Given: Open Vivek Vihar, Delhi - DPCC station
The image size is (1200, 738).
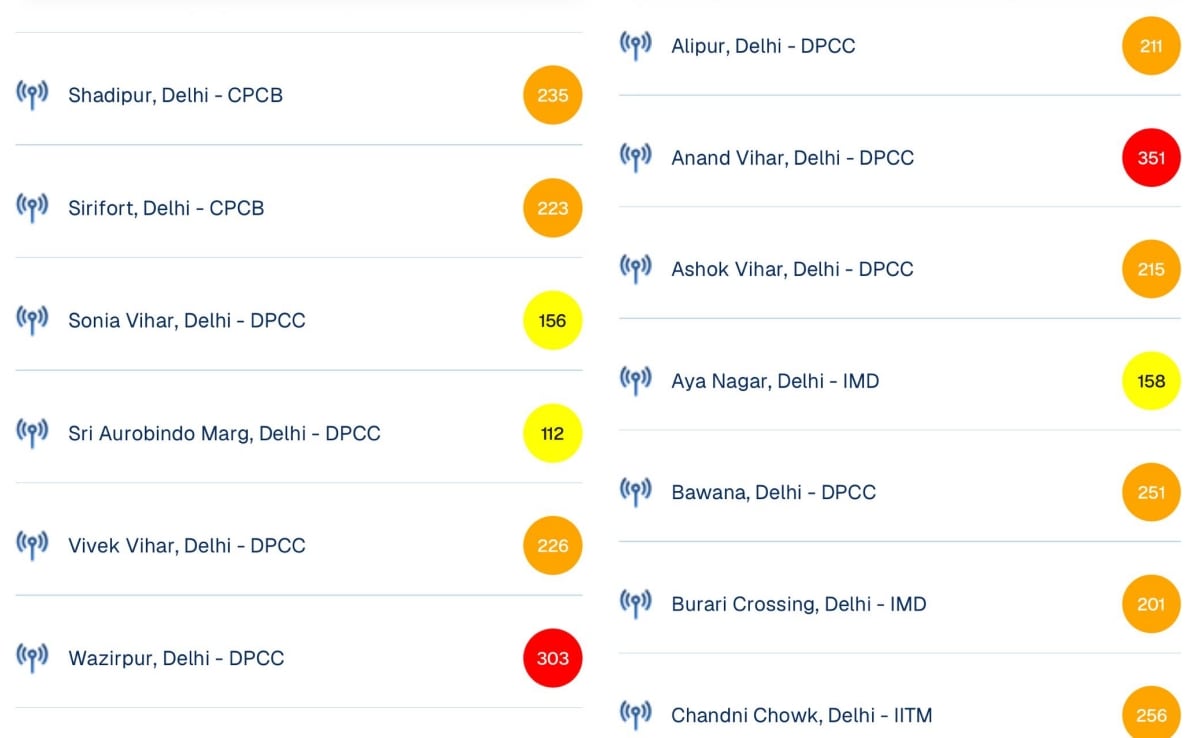Looking at the screenshot, I should click(x=187, y=545).
